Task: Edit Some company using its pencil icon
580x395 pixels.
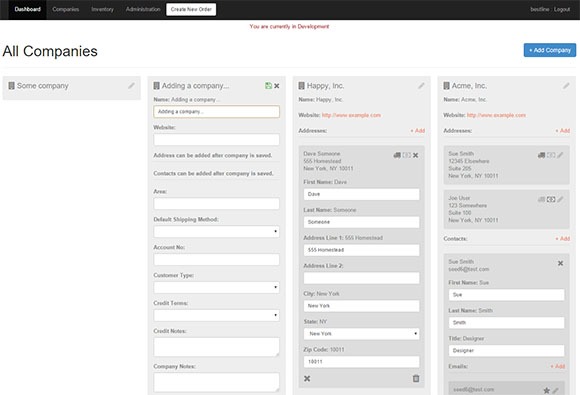Action: pos(131,86)
